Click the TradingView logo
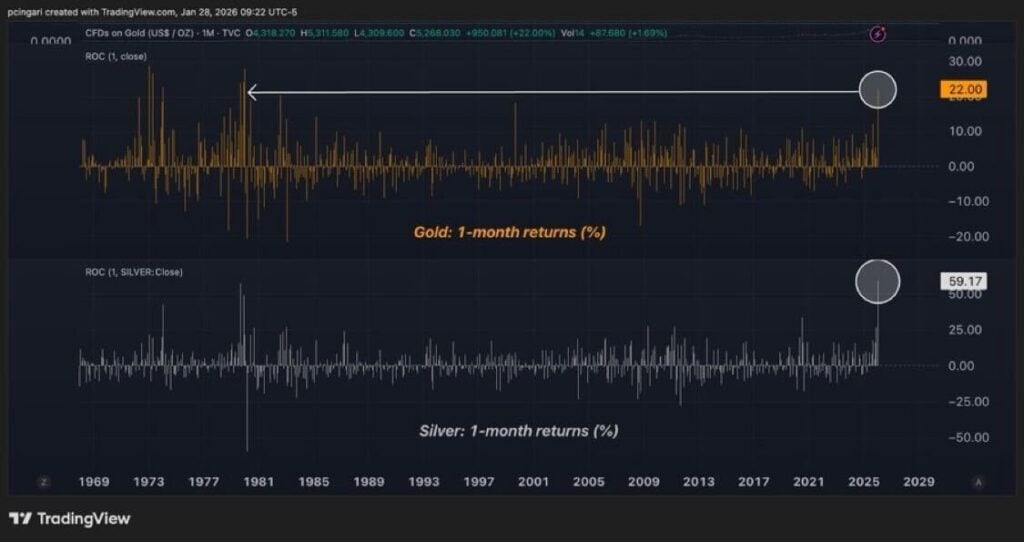Image resolution: width=1024 pixels, height=542 pixels. [70, 518]
